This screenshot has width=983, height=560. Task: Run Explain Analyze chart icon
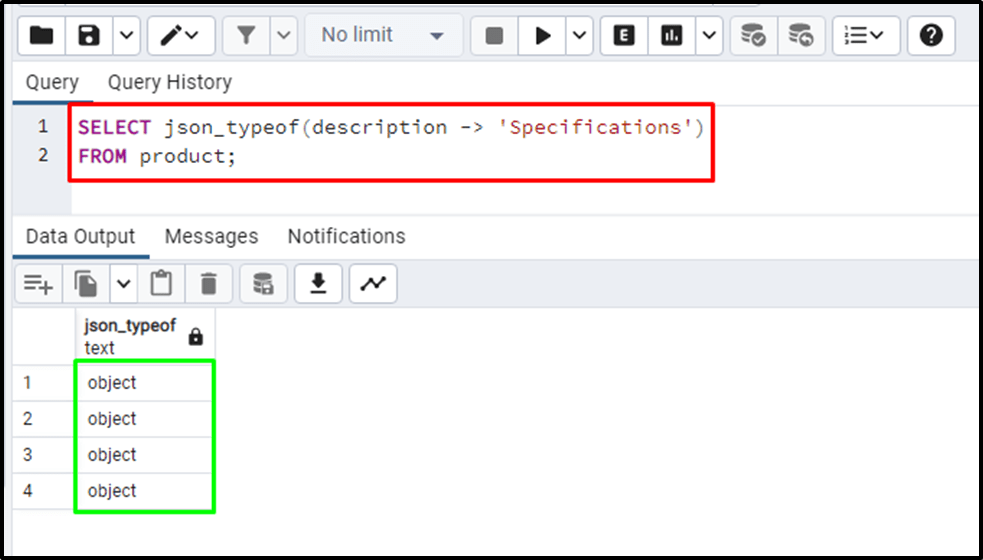click(x=671, y=36)
